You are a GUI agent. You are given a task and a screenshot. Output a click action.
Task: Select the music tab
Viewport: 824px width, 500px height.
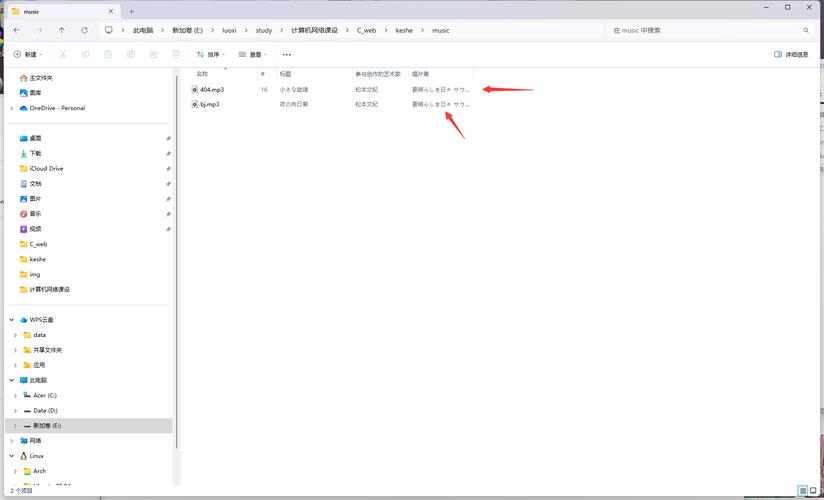pyautogui.click(x=62, y=12)
